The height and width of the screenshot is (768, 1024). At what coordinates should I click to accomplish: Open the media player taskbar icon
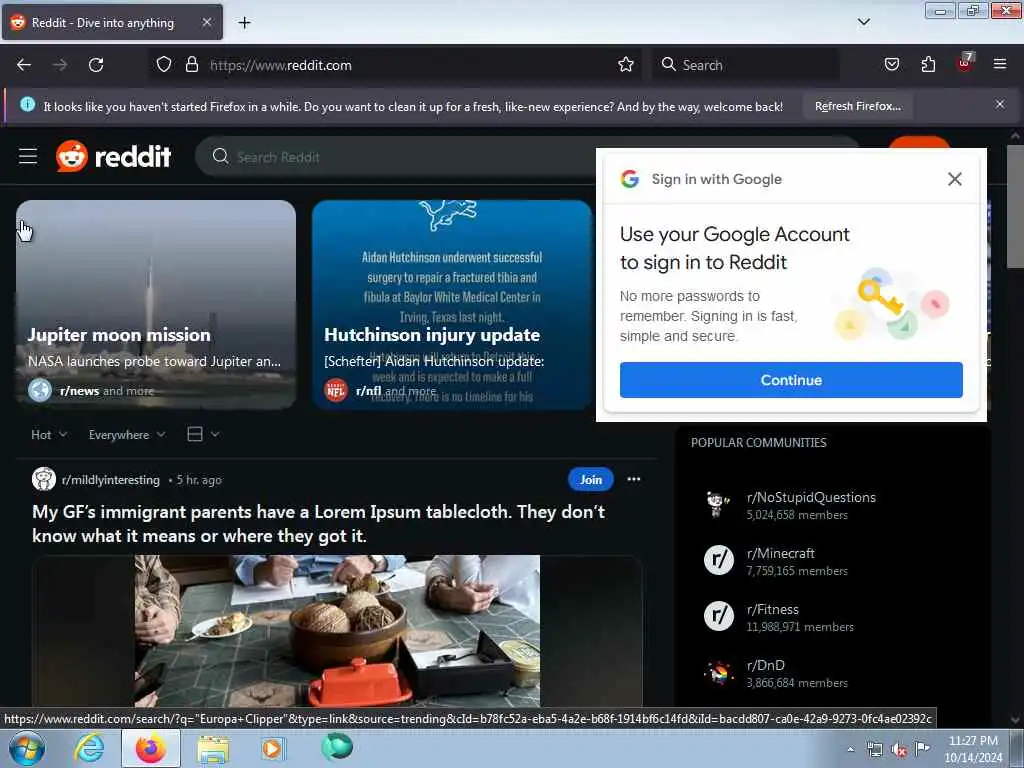[273, 748]
